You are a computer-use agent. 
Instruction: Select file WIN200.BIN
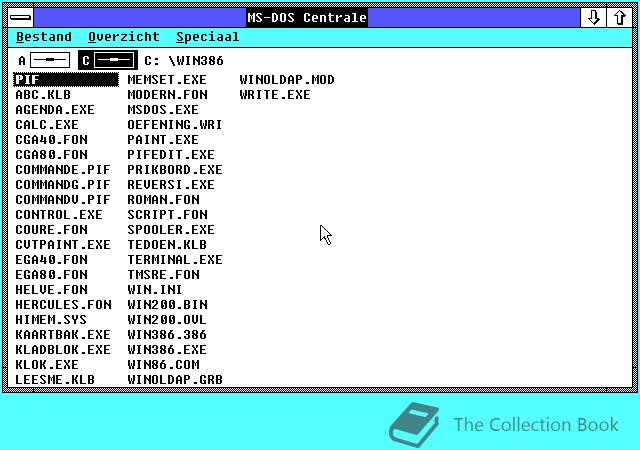(x=167, y=305)
